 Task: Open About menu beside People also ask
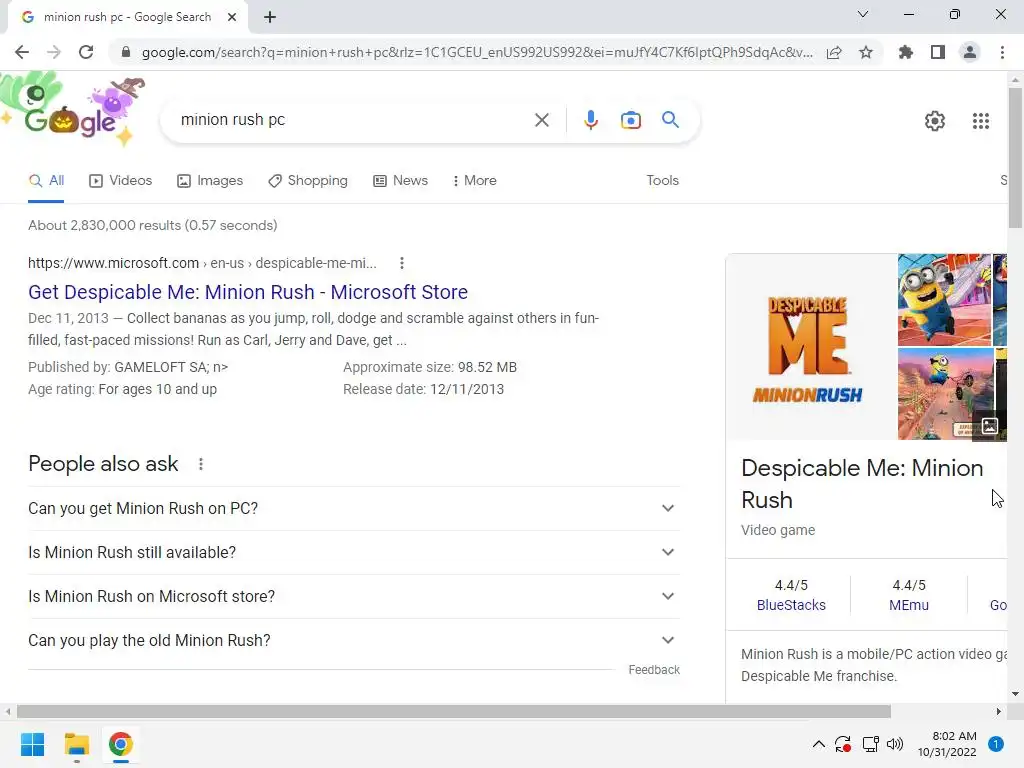(200, 464)
